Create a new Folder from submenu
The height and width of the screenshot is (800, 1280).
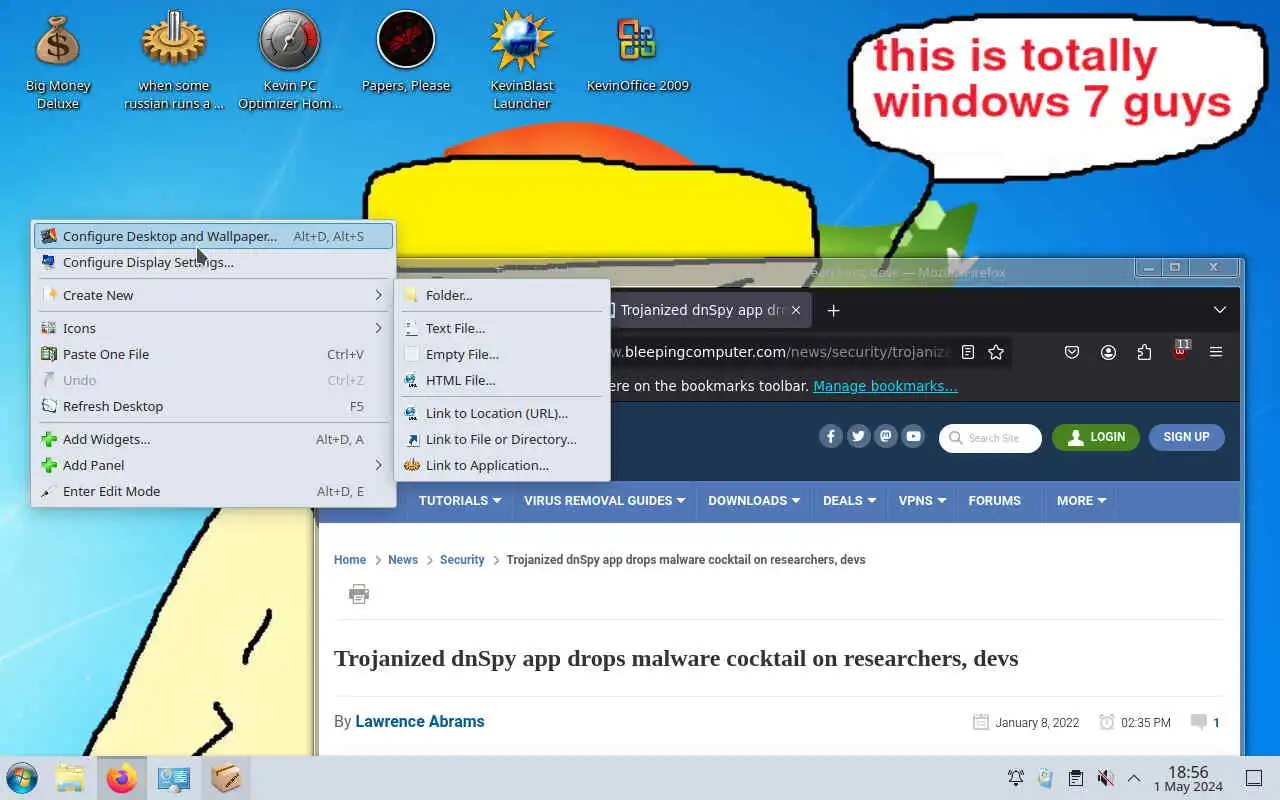pos(503,295)
